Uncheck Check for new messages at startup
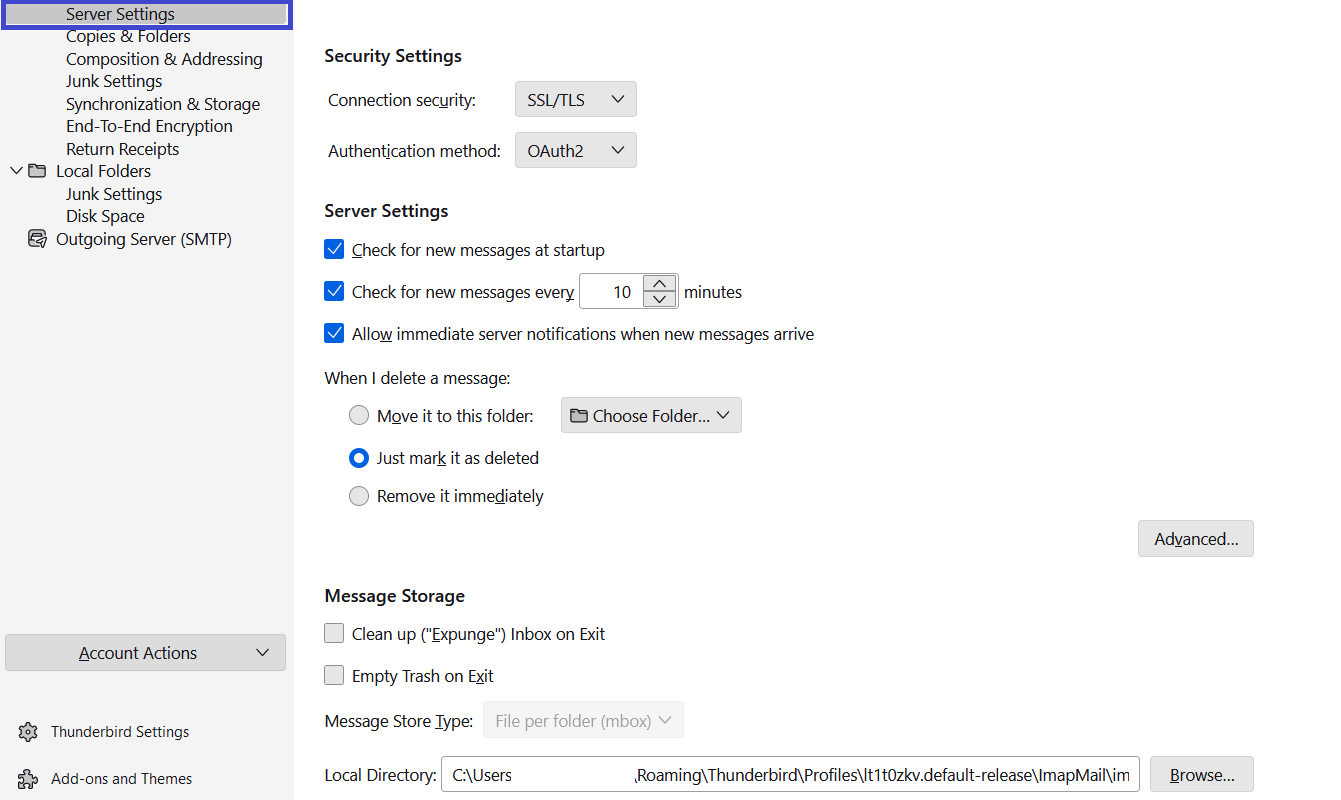The image size is (1341, 800). 334,249
